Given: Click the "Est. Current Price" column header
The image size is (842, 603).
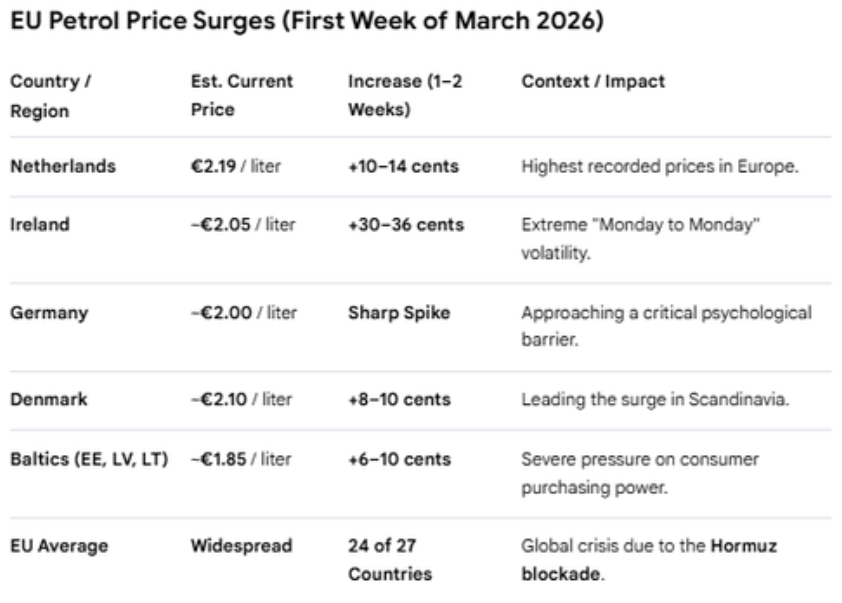Looking at the screenshot, I should pyautogui.click(x=241, y=95).
